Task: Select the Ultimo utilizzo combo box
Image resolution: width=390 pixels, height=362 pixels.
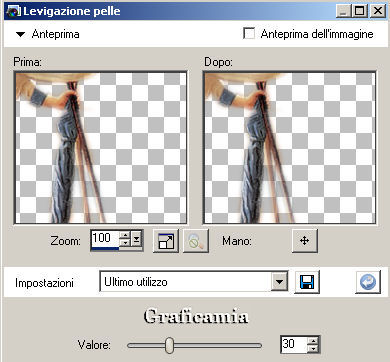Action: [x=193, y=282]
